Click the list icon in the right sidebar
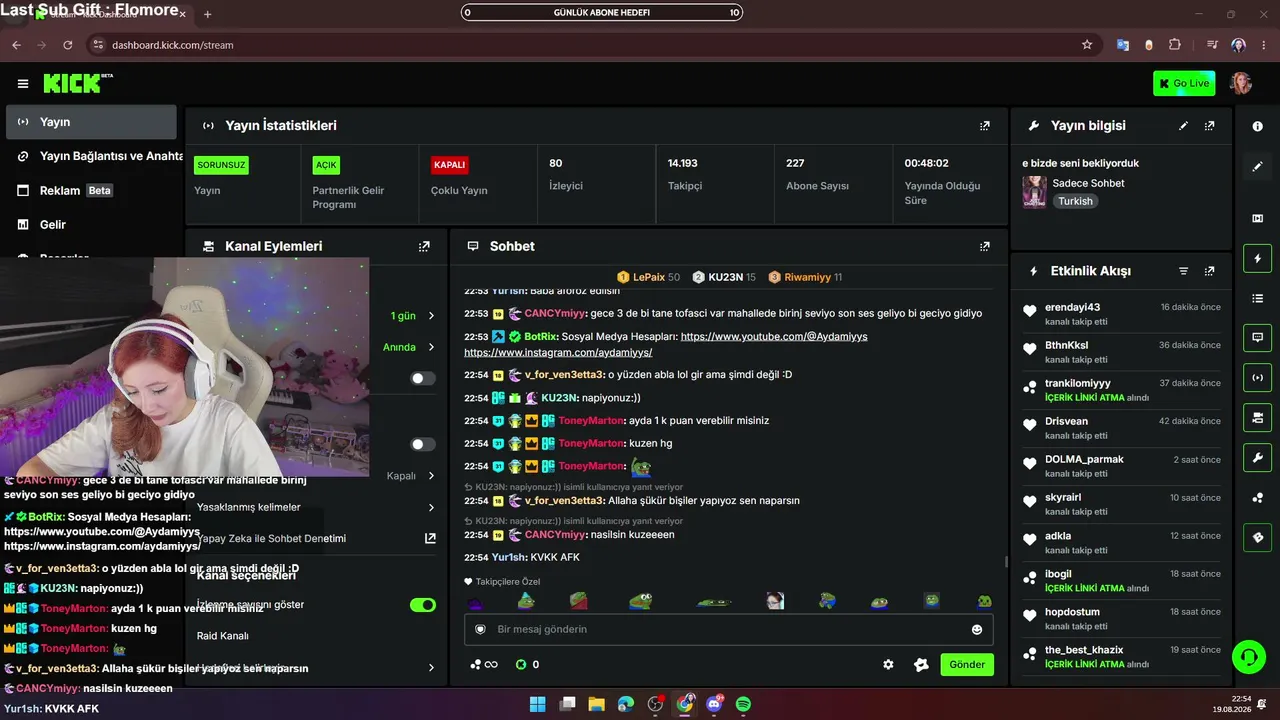 pos(1257,299)
